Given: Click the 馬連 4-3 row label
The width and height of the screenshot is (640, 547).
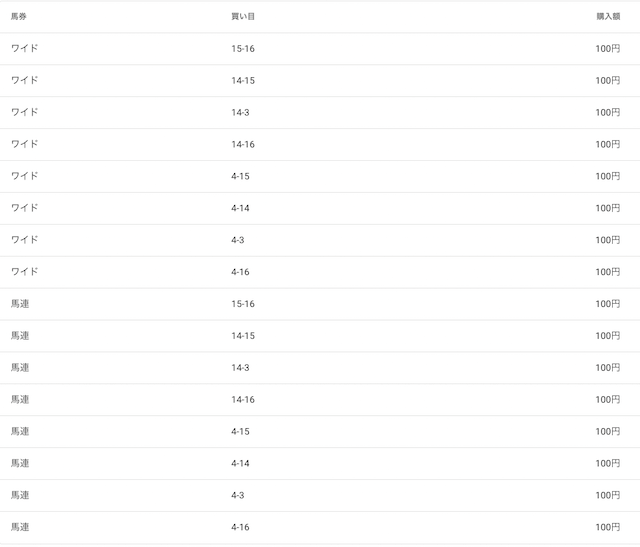Looking at the screenshot, I should (x=20, y=495).
